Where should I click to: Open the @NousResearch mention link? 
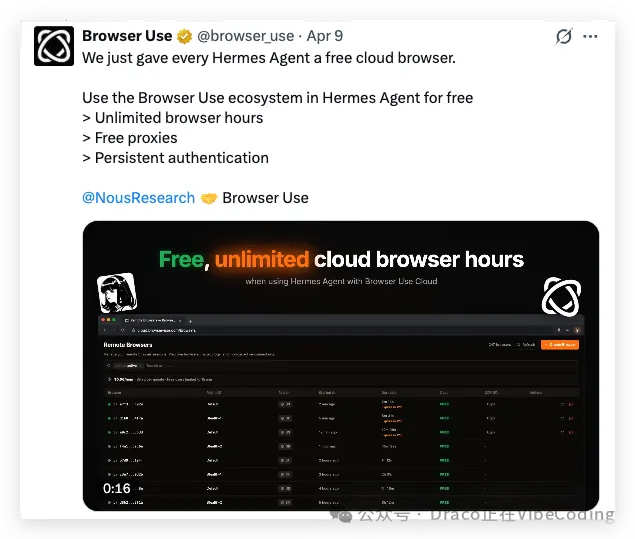pyautogui.click(x=139, y=198)
